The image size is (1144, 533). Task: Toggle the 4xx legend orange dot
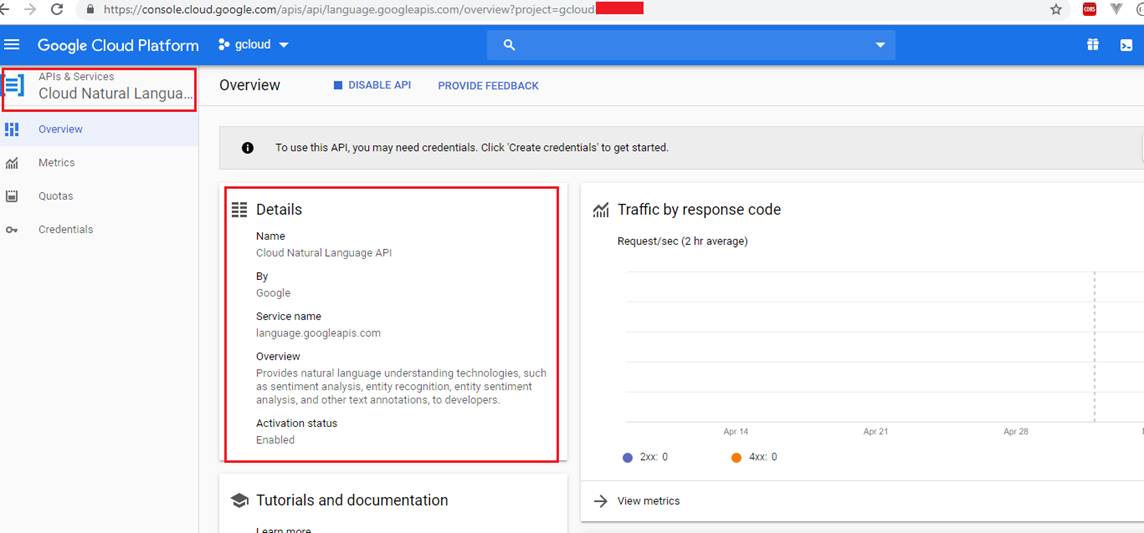(736, 458)
